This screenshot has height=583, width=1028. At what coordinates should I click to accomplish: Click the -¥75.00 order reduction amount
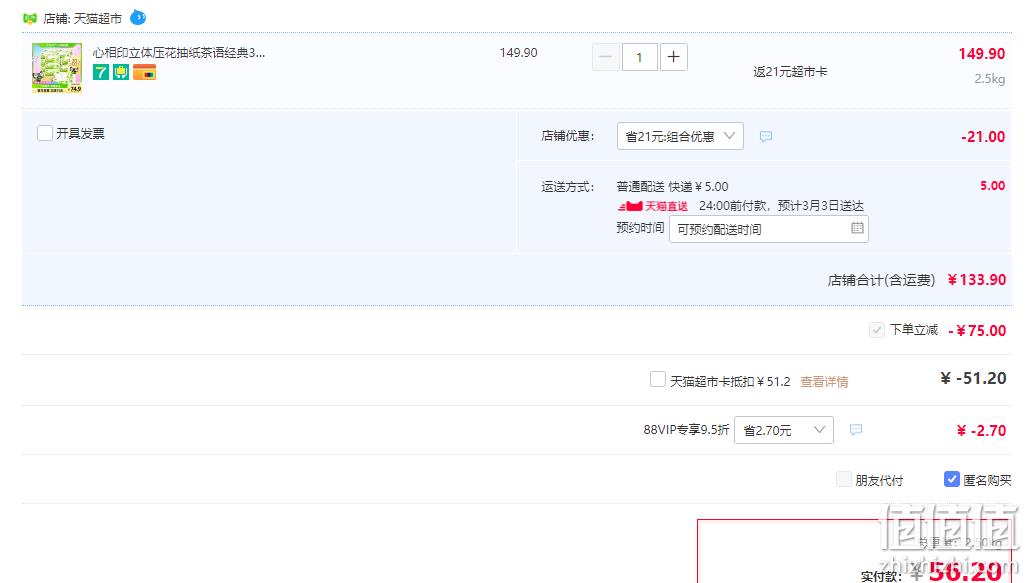click(x=977, y=331)
